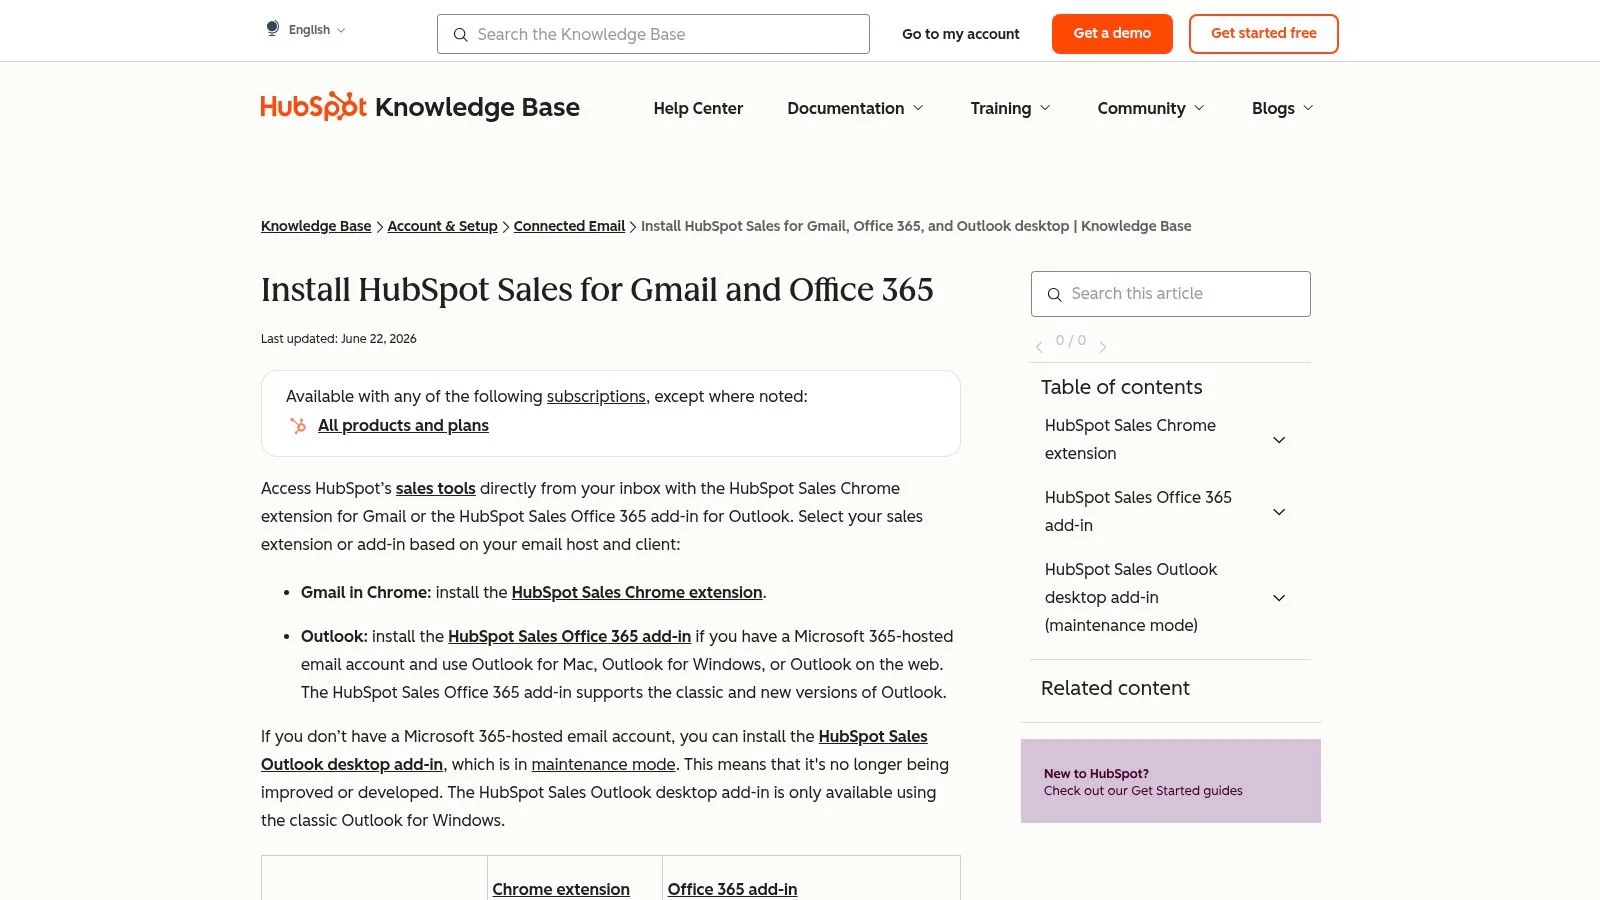Screen dimensions: 1600x900
Task: Click the Table of contents heading
Action: [1121, 388]
